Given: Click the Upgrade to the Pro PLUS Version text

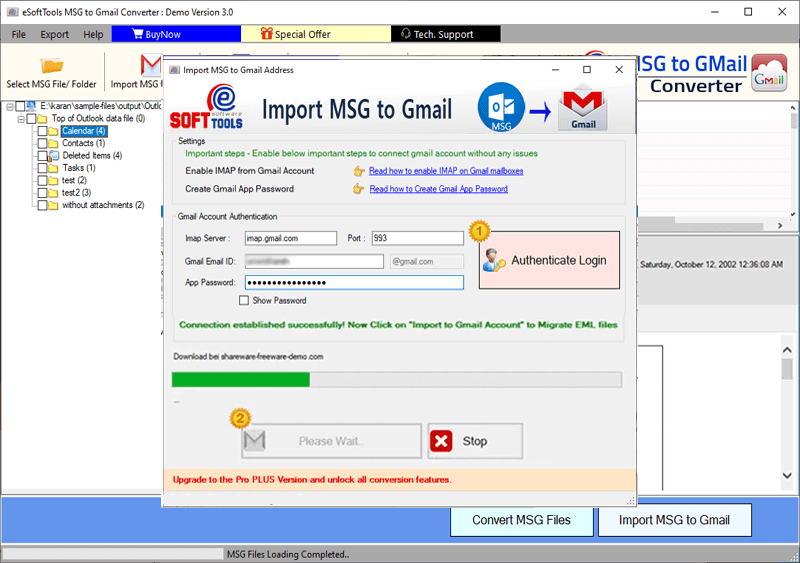Looking at the screenshot, I should pyautogui.click(x=312, y=480).
